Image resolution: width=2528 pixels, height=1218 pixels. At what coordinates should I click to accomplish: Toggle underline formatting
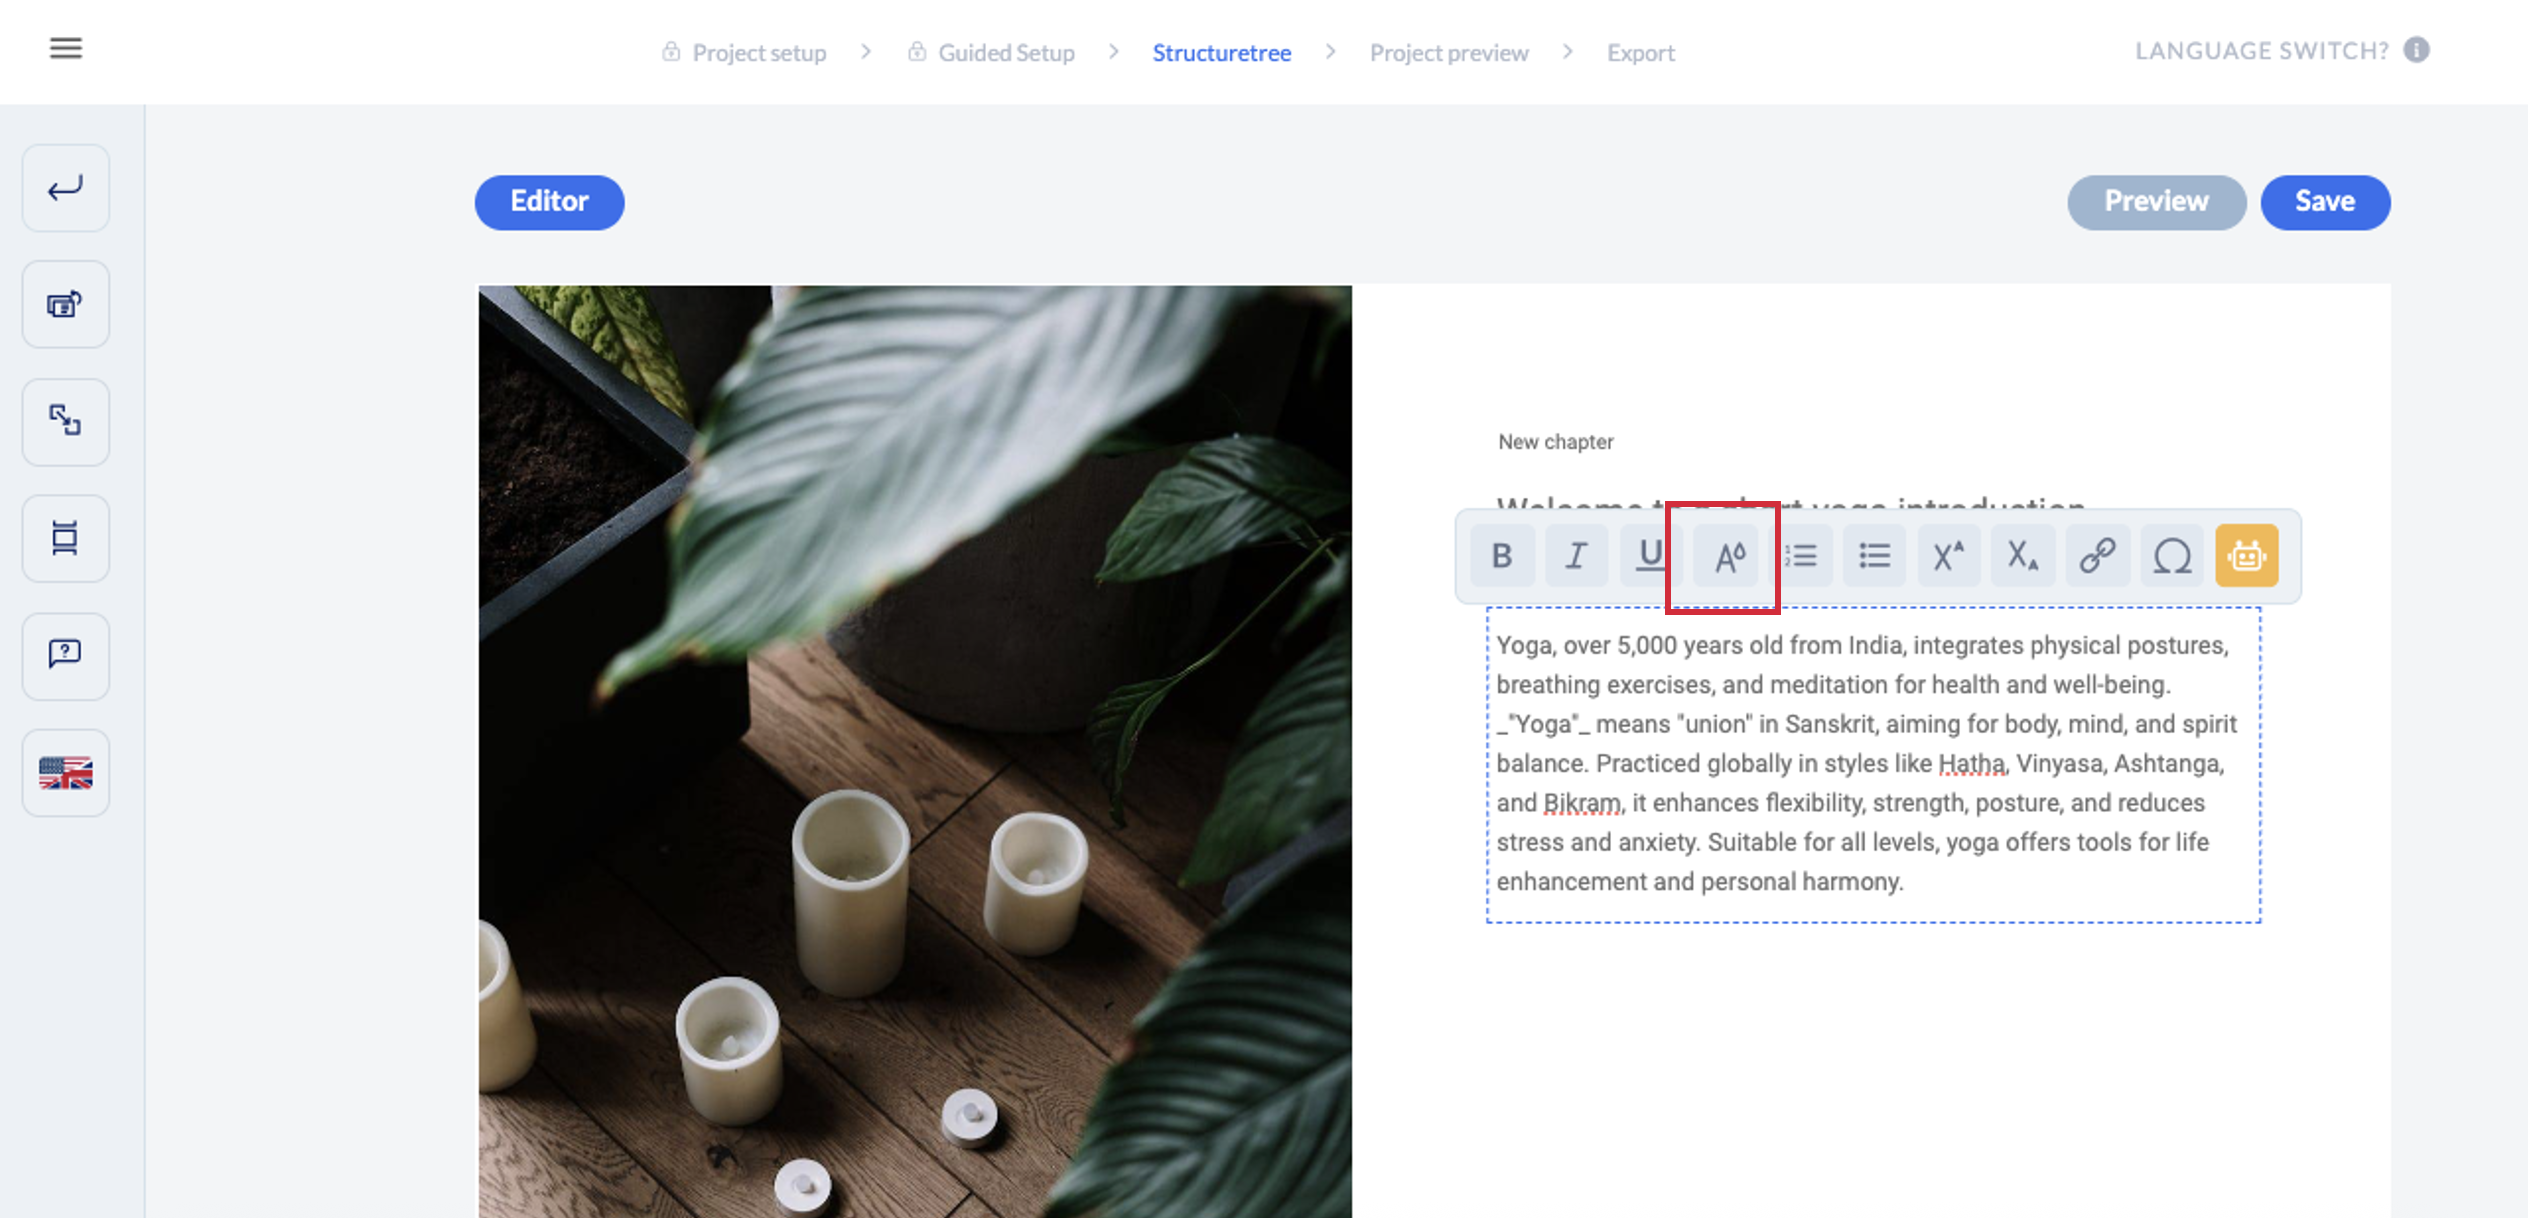pyautogui.click(x=1650, y=556)
